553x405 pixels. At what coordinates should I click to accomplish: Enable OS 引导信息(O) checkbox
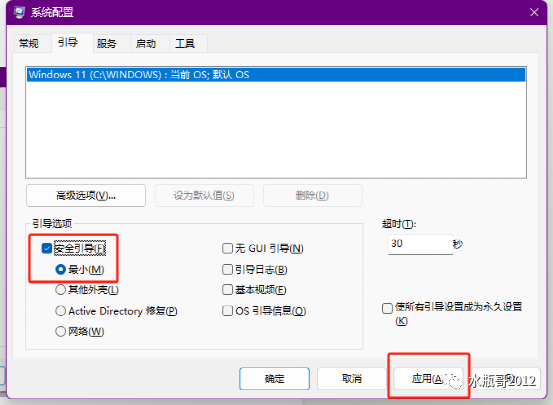point(227,311)
